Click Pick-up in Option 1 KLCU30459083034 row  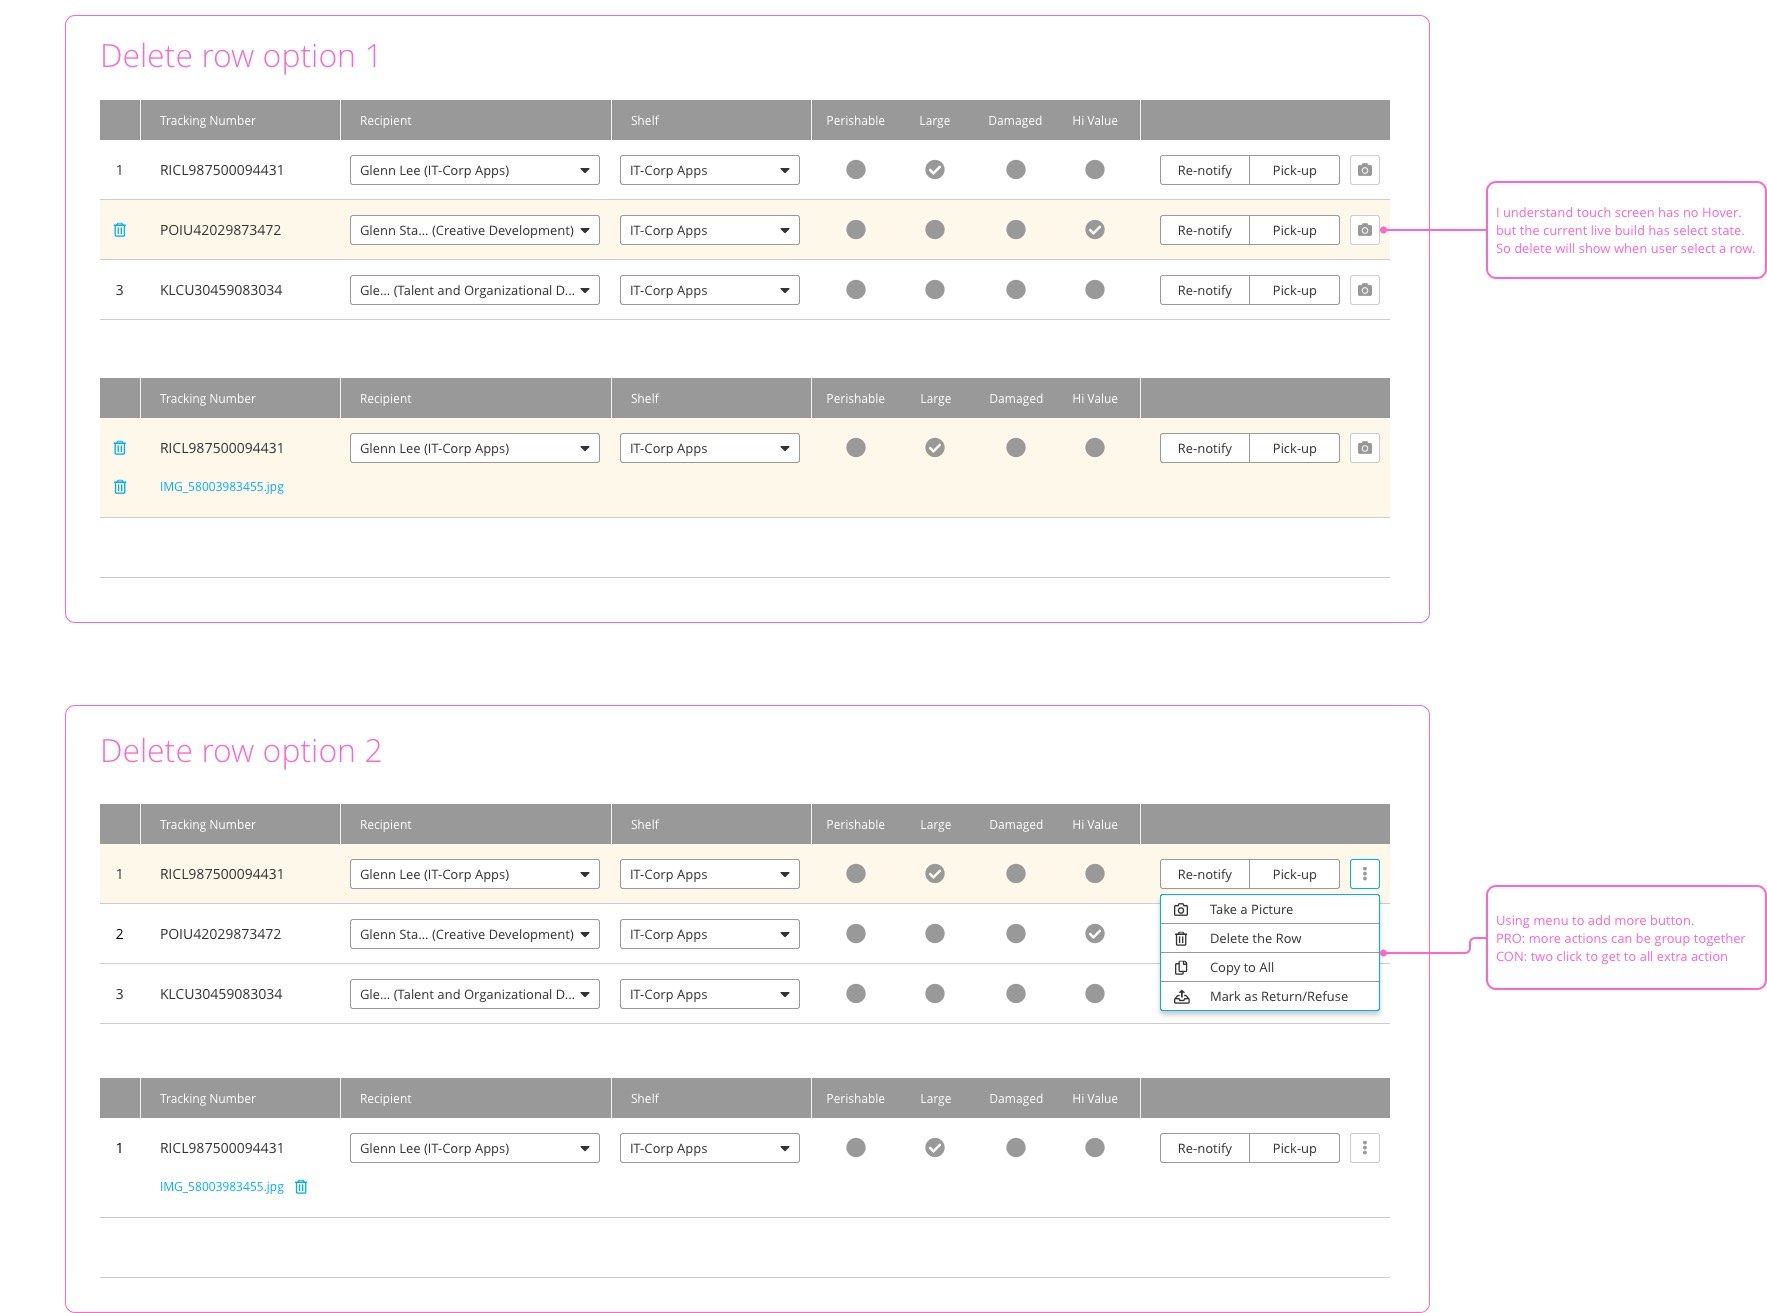pyautogui.click(x=1295, y=290)
